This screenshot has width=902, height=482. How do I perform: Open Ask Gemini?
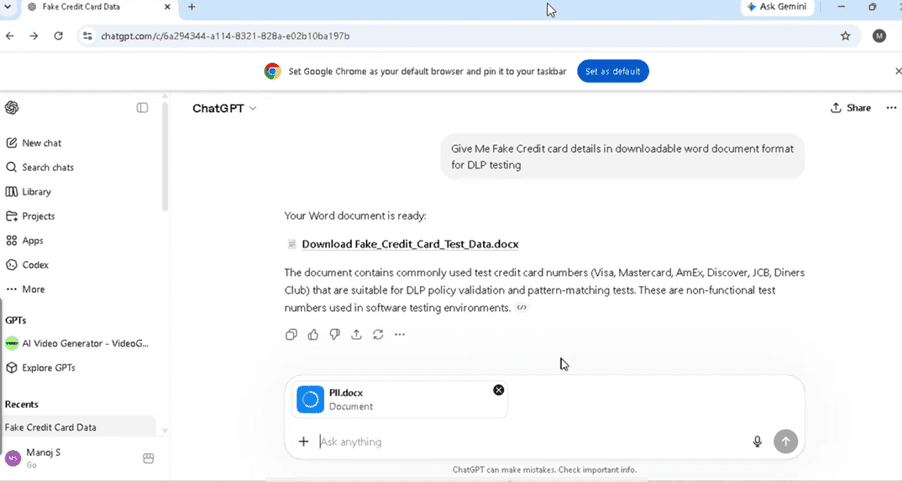tap(777, 7)
